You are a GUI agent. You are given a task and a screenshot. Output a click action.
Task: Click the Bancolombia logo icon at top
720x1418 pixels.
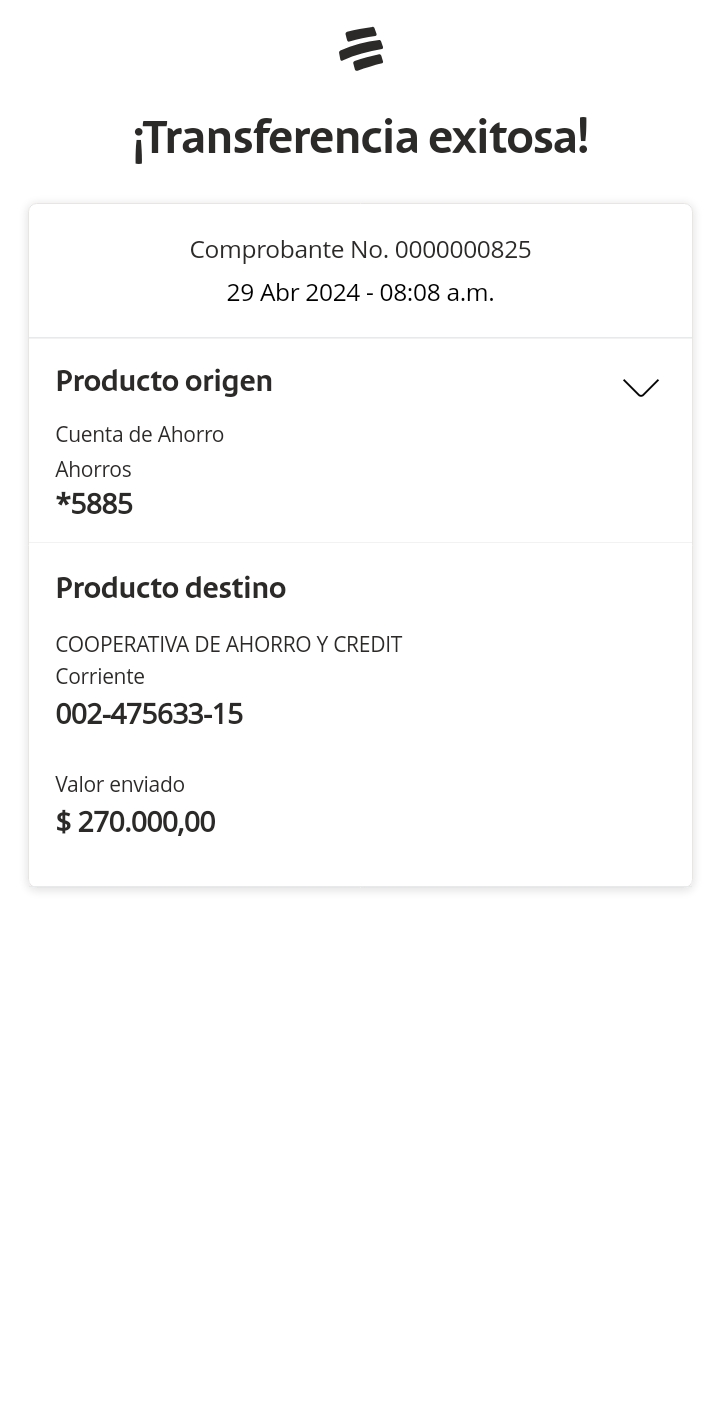(361, 49)
